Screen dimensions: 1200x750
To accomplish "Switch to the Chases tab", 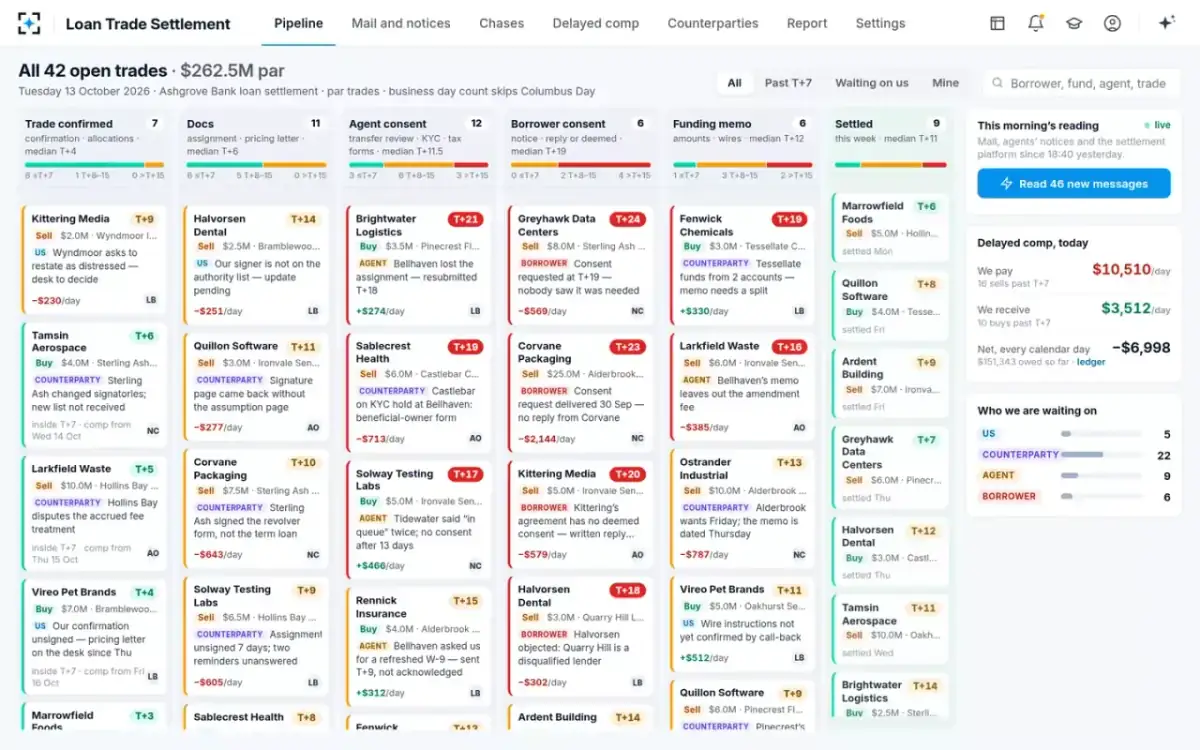I will click(x=501, y=23).
